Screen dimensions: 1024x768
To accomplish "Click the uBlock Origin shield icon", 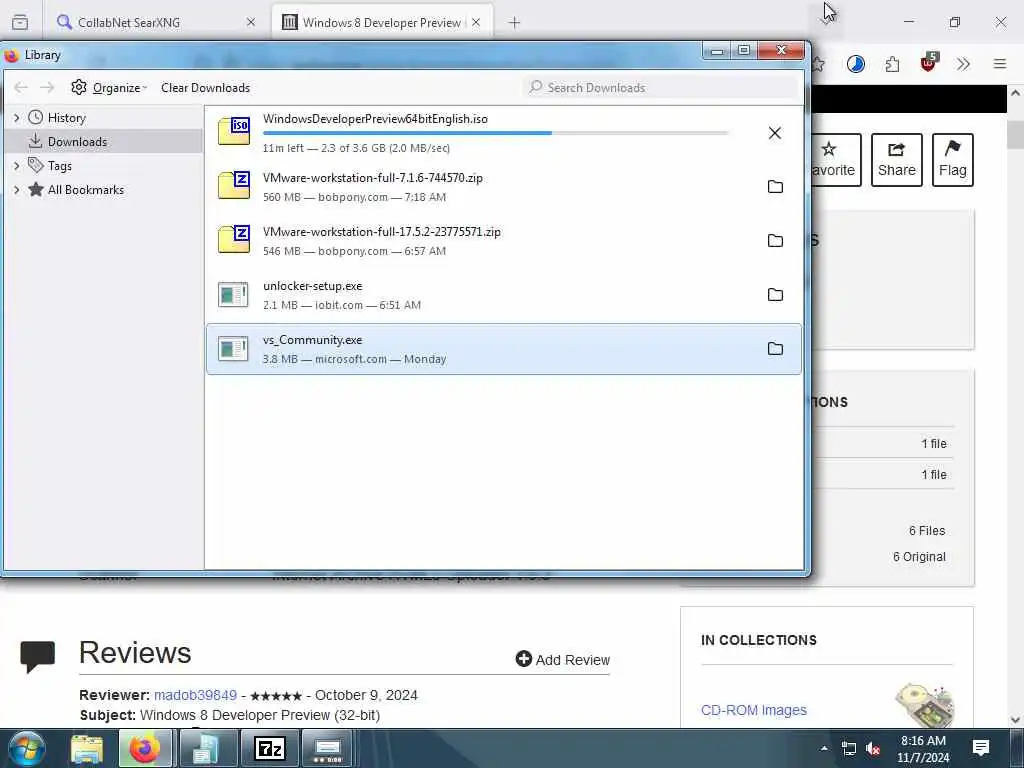I will pos(929,63).
